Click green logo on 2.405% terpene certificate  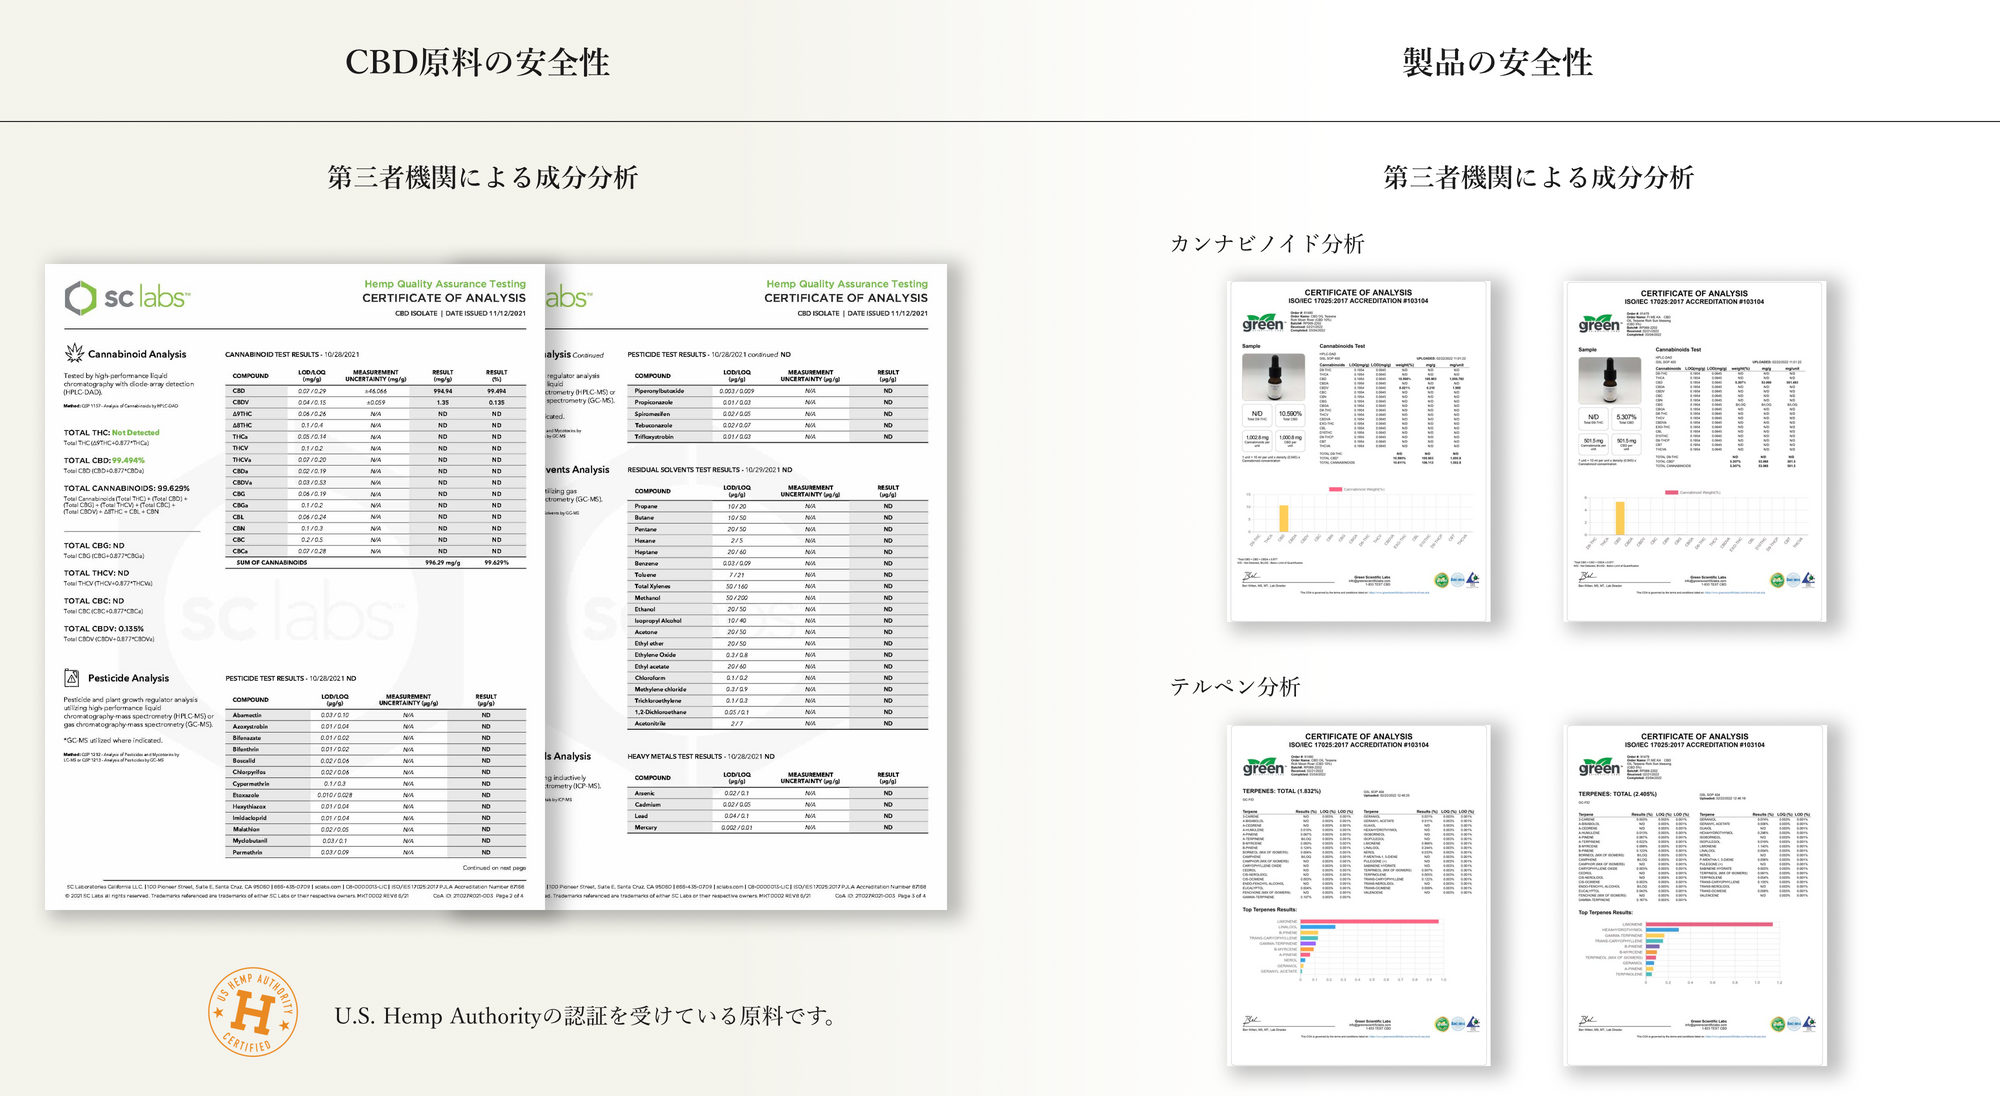coord(1599,767)
